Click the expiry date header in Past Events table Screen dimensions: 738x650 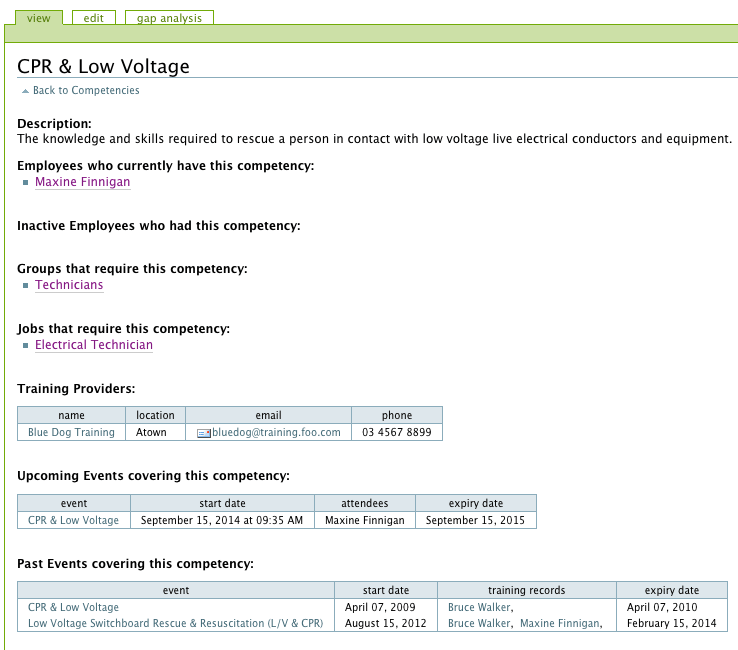672,590
